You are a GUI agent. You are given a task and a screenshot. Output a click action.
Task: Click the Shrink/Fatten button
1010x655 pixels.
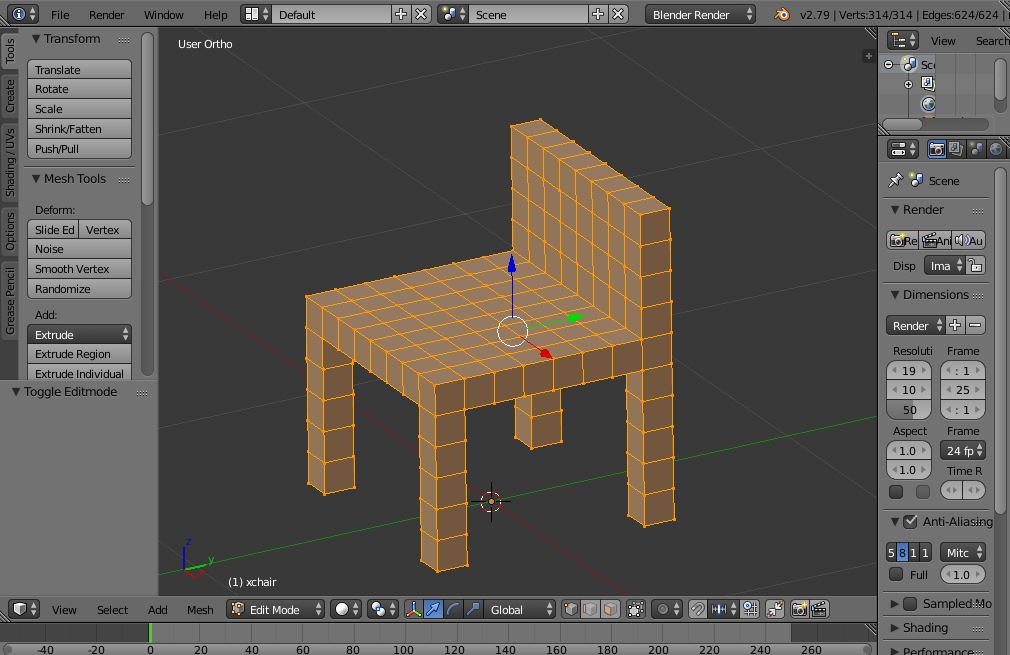click(x=79, y=129)
